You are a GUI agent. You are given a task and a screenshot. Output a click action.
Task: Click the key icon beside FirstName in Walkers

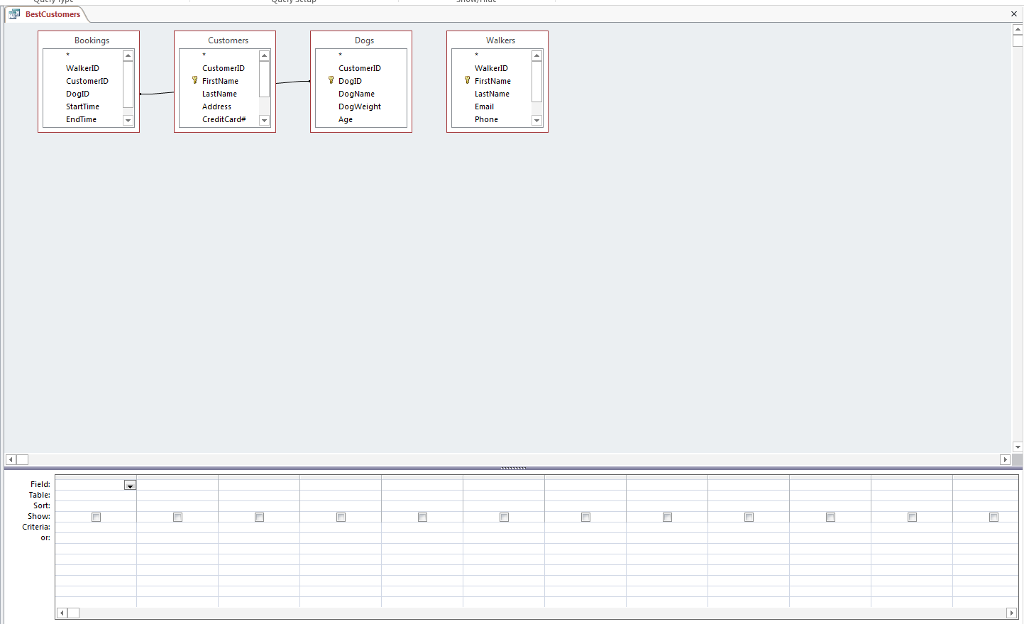pyautogui.click(x=468, y=81)
